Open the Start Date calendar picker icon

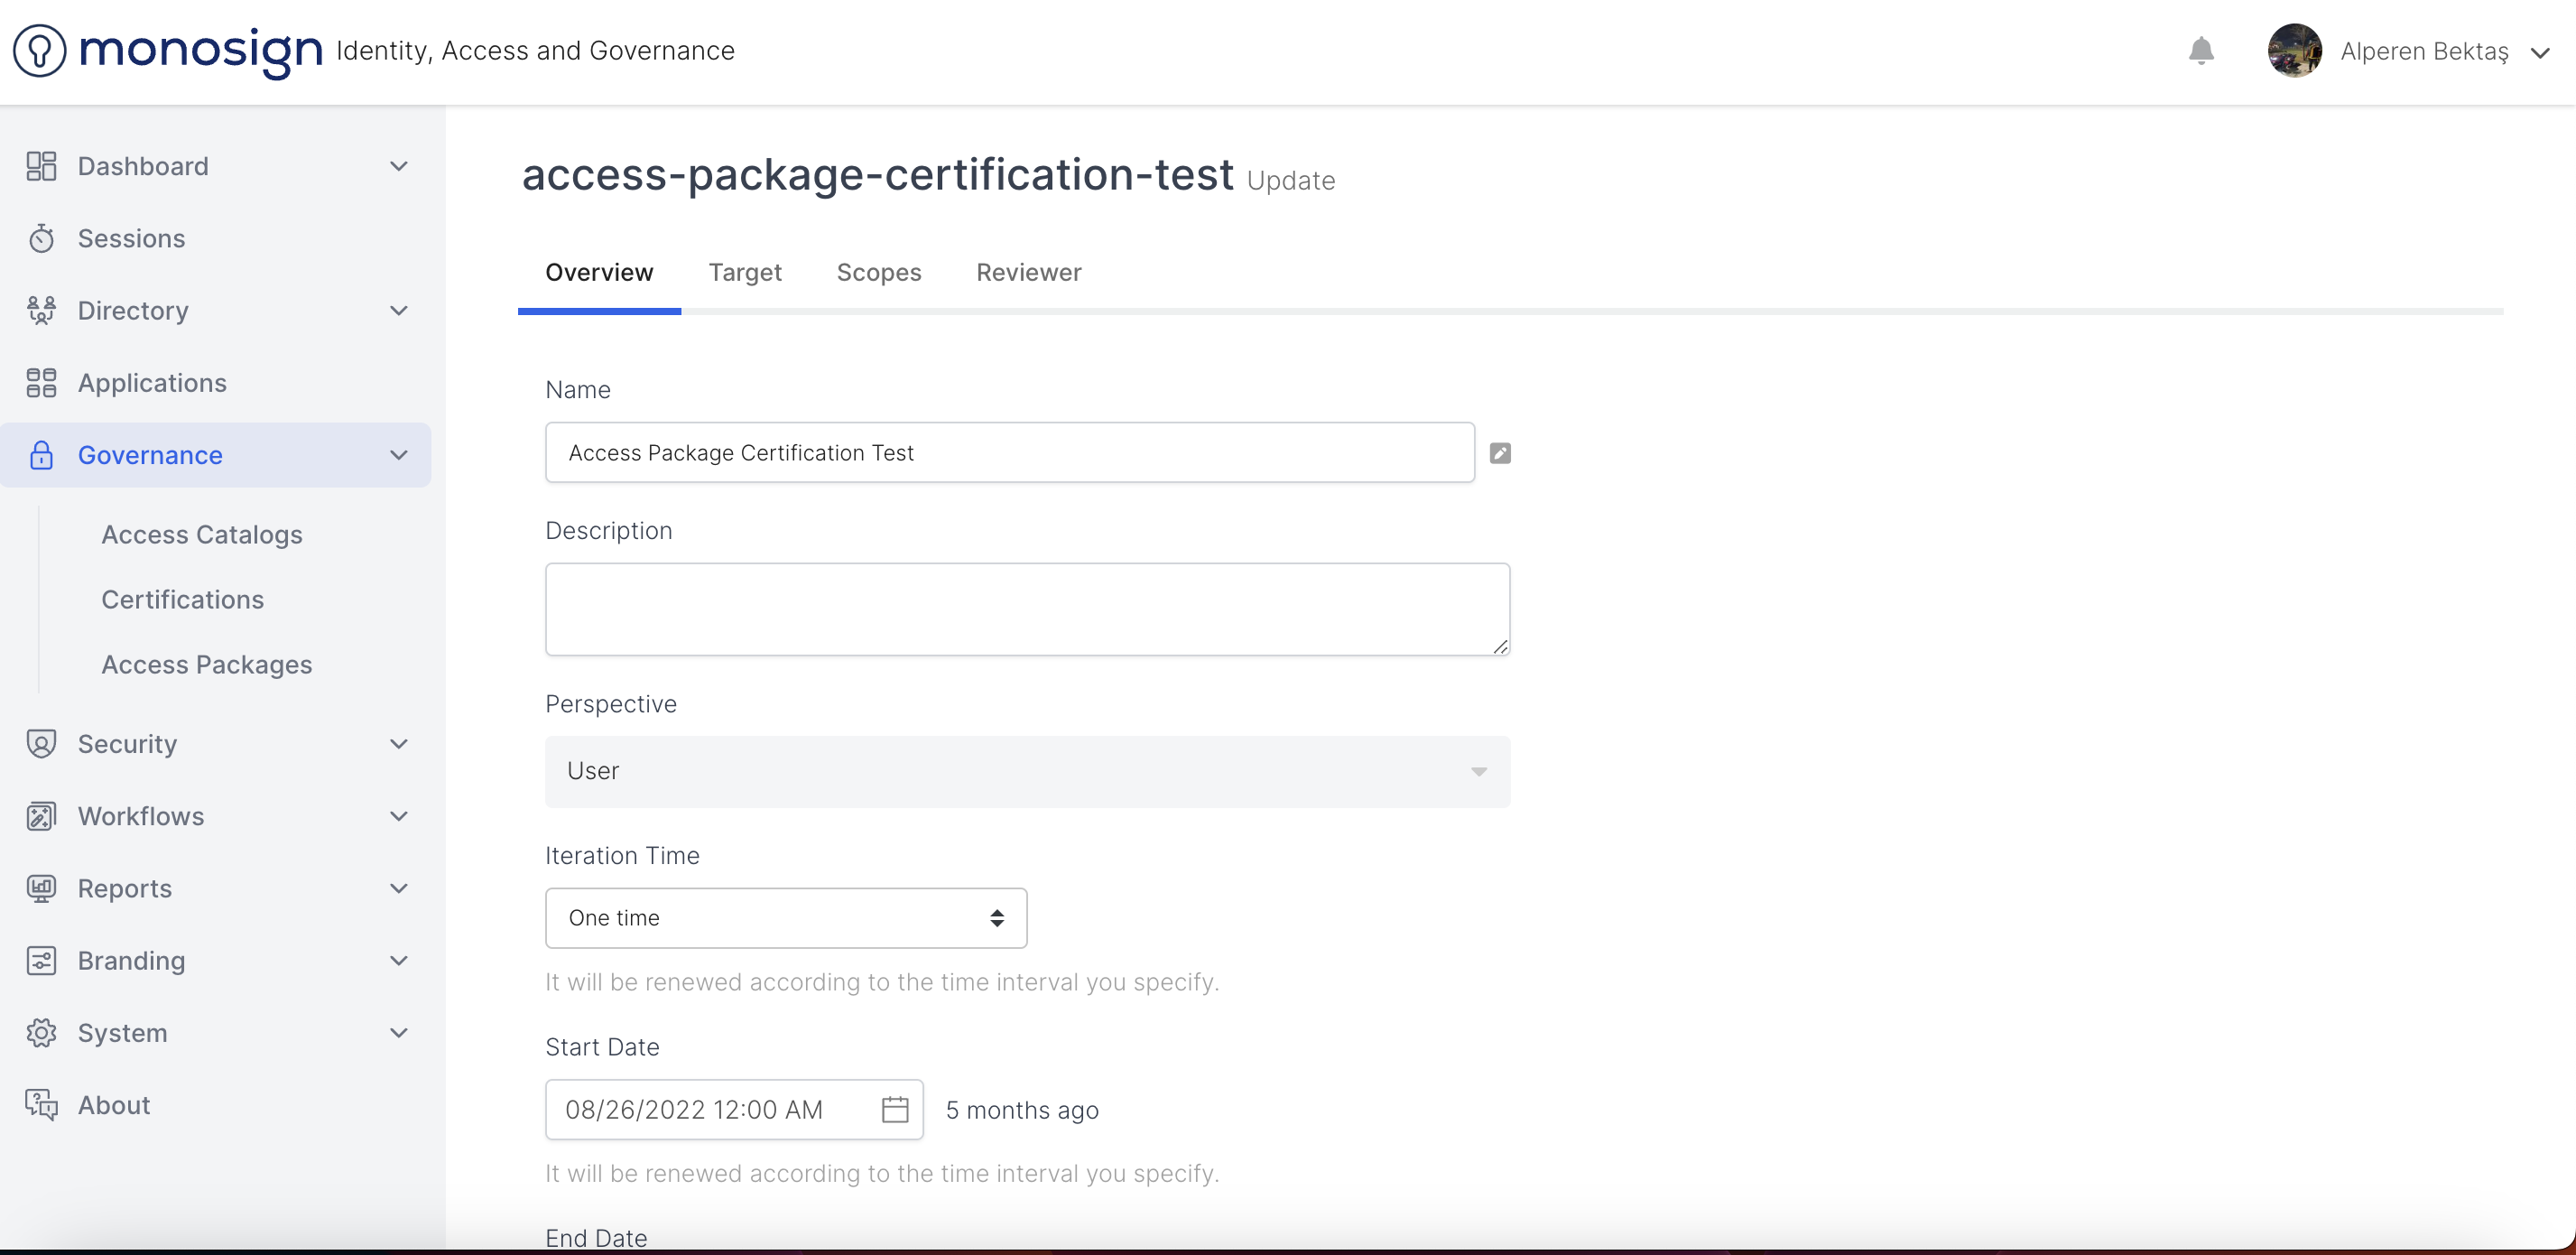(895, 1109)
